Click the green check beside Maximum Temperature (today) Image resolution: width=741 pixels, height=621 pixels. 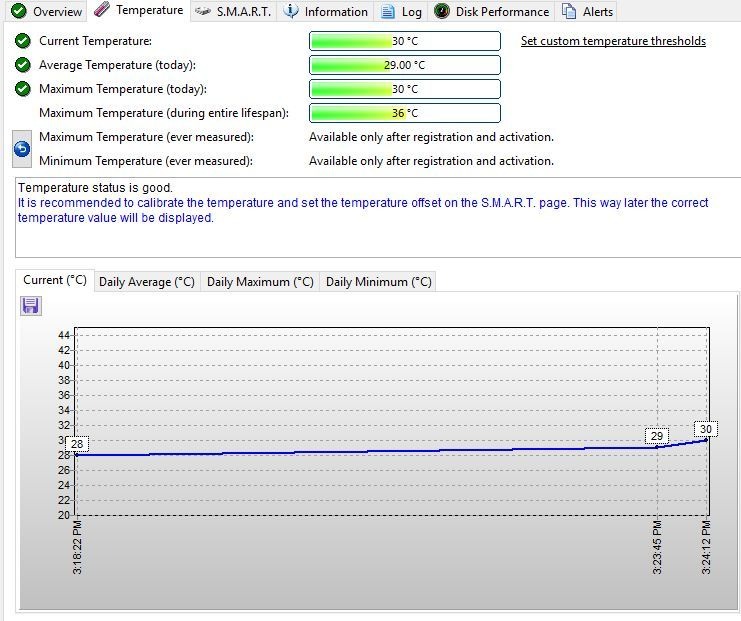coord(23,89)
